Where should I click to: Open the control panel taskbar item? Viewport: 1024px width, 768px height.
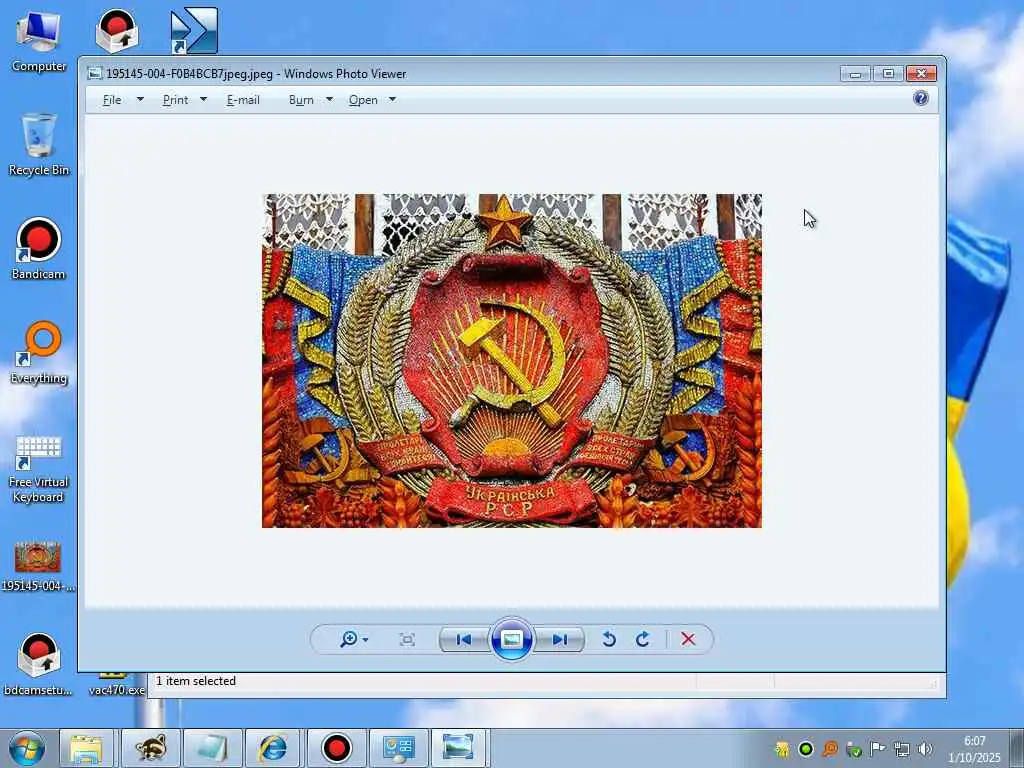coord(398,748)
